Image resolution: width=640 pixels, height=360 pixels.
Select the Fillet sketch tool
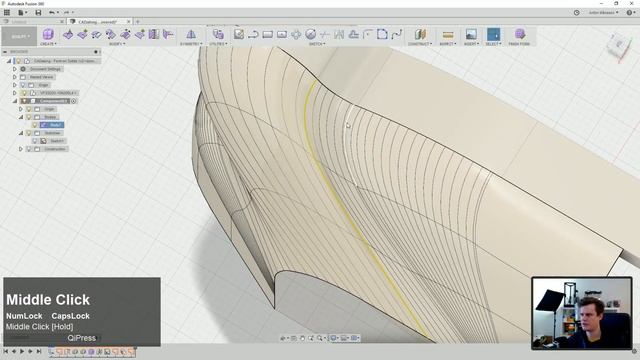368,34
